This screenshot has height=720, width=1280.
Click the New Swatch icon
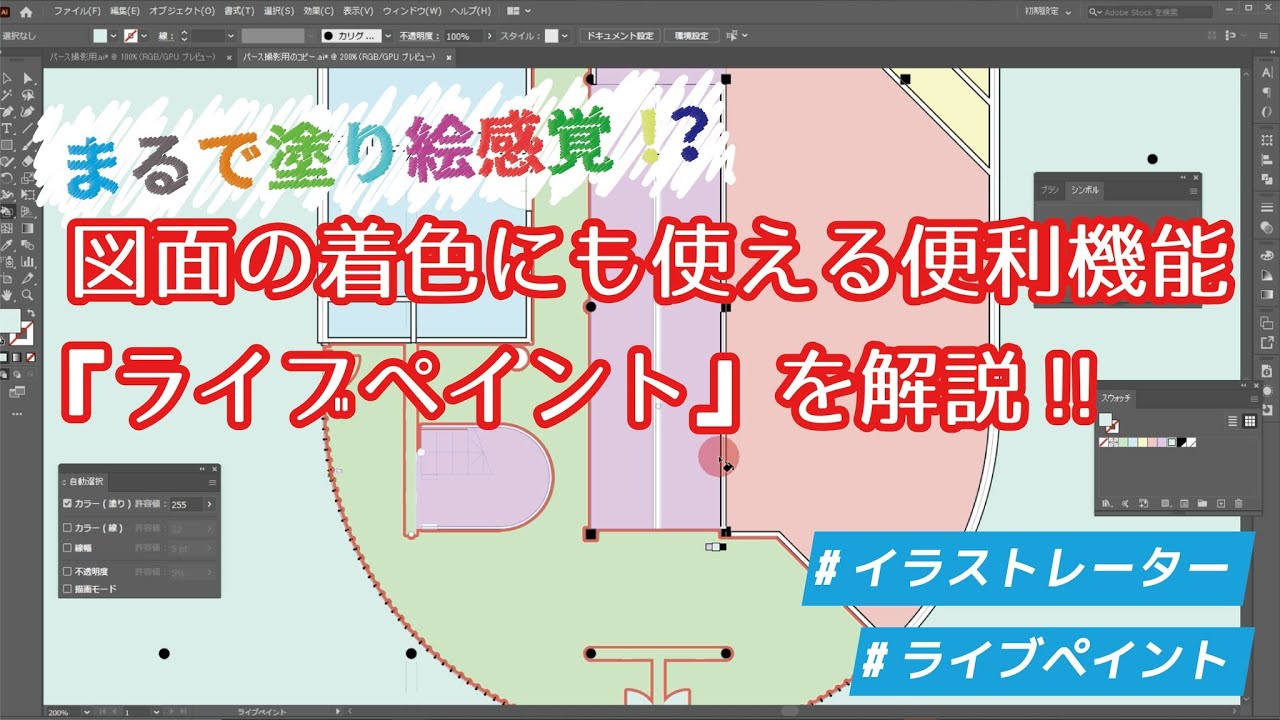1221,503
